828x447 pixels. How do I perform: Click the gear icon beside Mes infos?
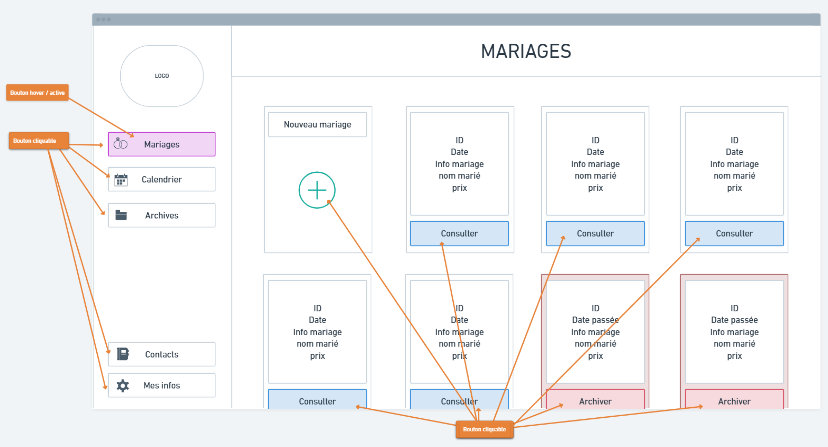click(123, 385)
